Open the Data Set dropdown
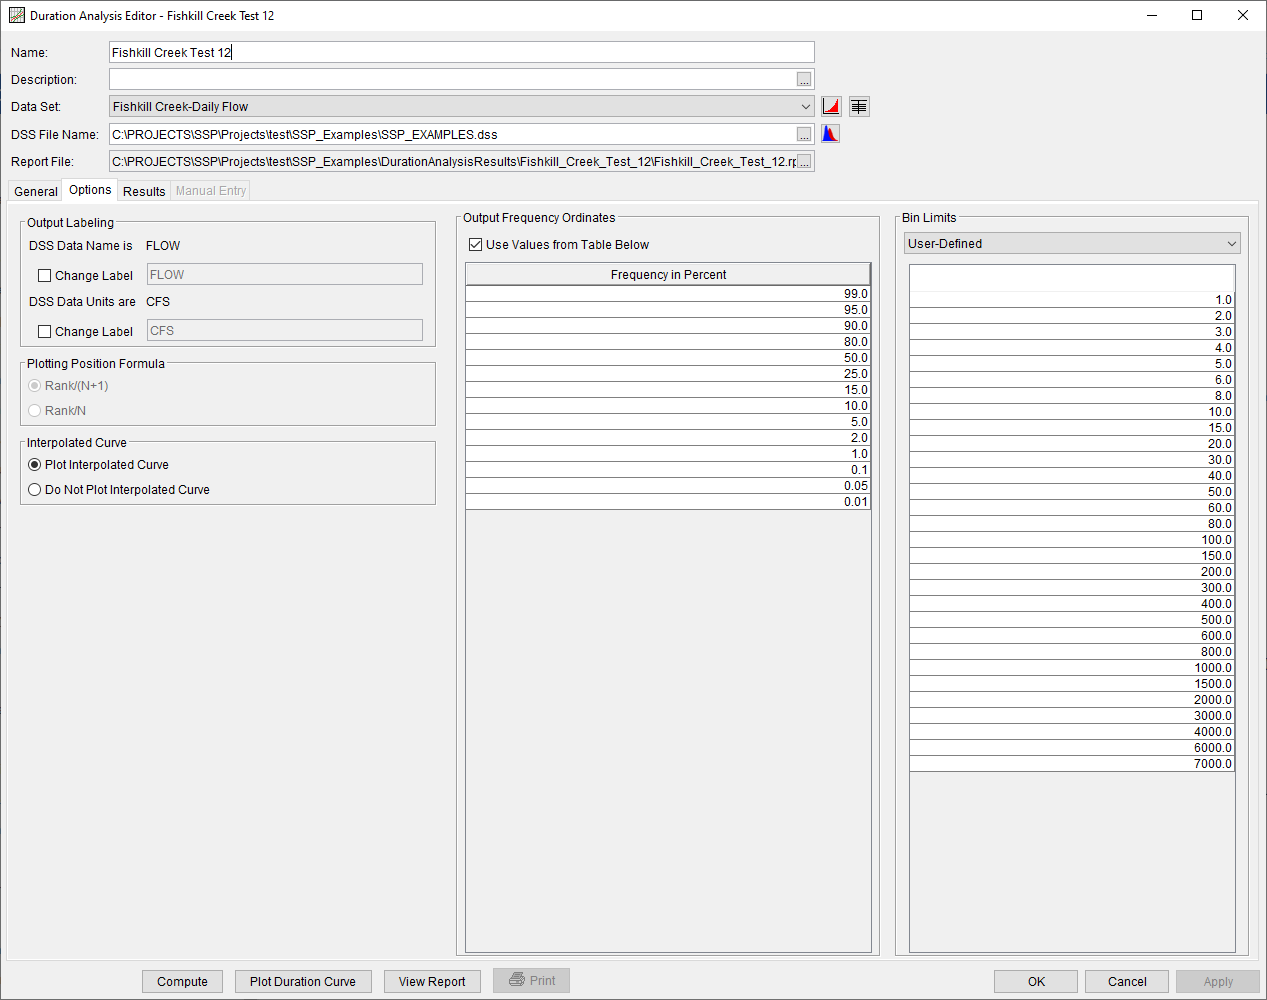The height and width of the screenshot is (1000, 1267). click(806, 106)
